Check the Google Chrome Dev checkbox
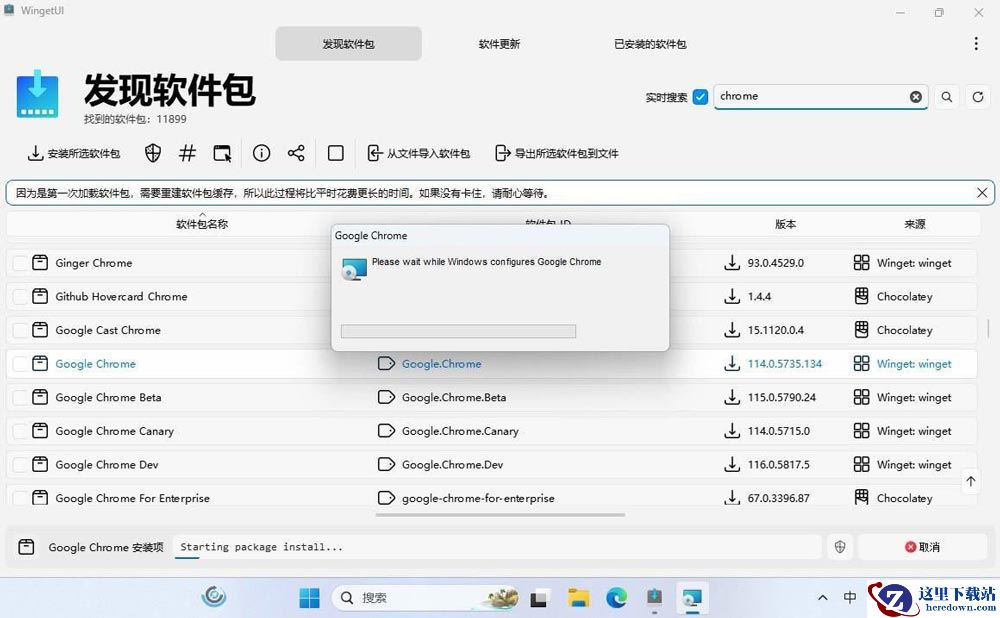Image resolution: width=1000 pixels, height=618 pixels. click(21, 464)
